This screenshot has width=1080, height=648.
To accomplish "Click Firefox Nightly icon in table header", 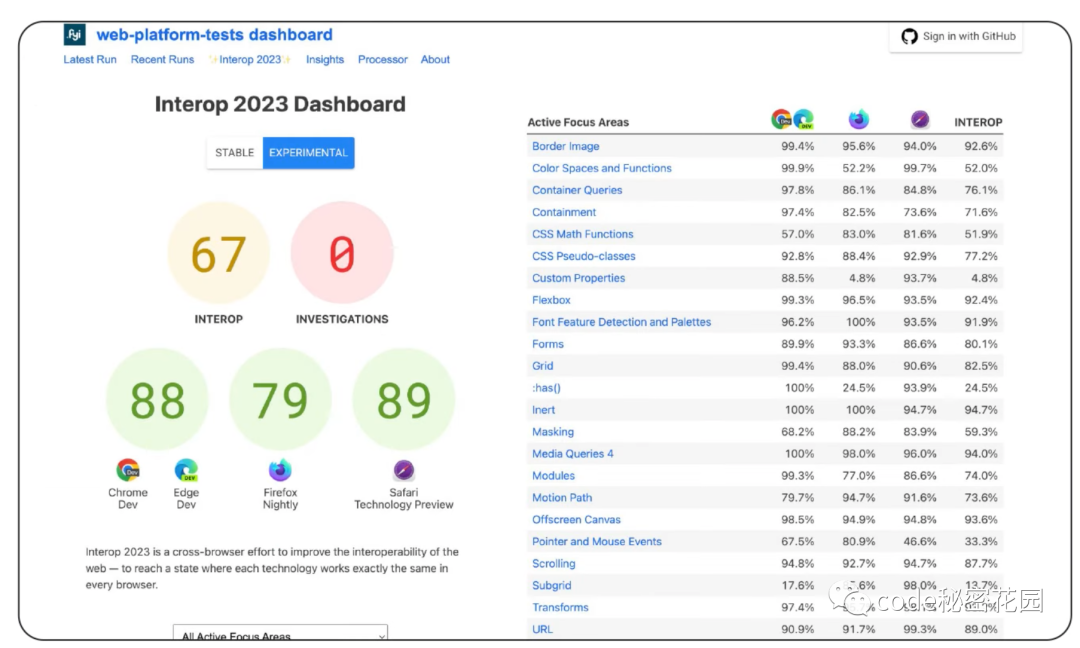I will (x=858, y=119).
